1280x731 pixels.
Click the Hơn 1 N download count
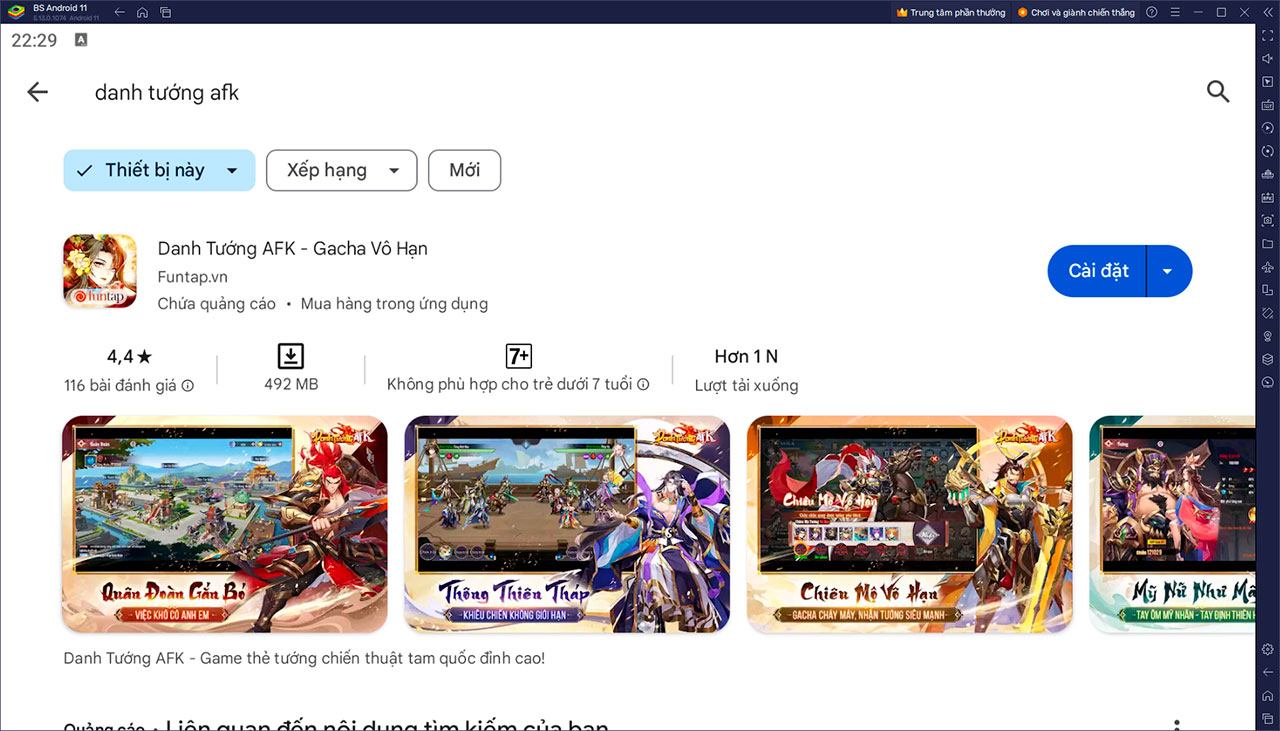[746, 356]
